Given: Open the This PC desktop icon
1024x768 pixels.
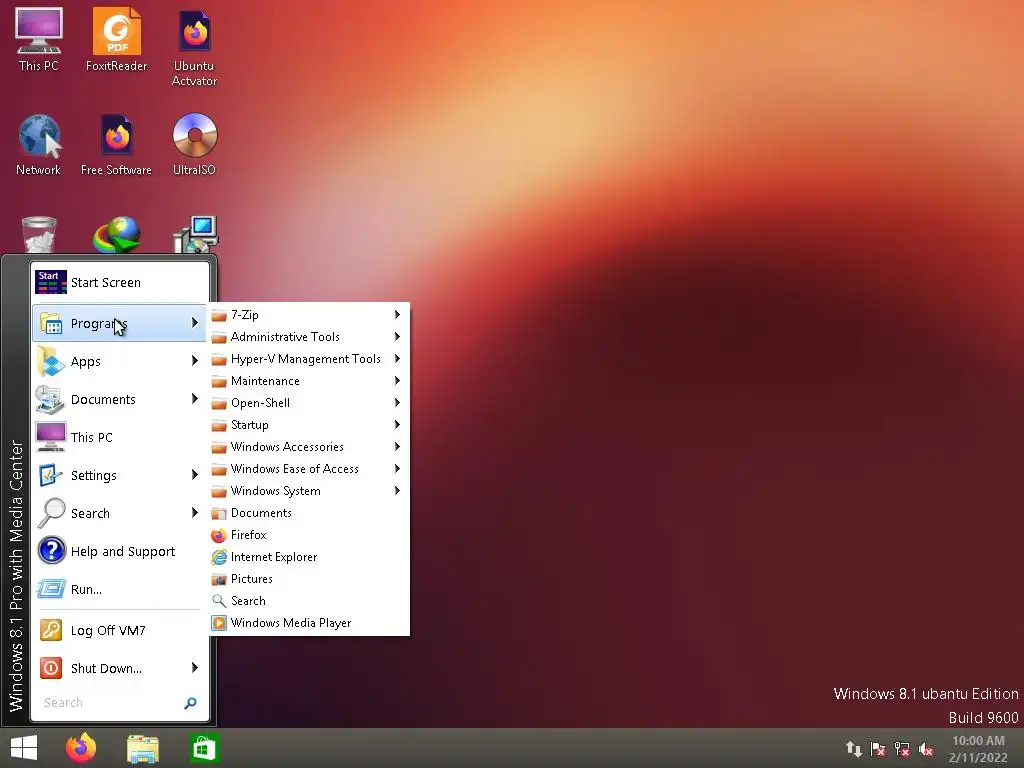Looking at the screenshot, I should click(x=39, y=39).
